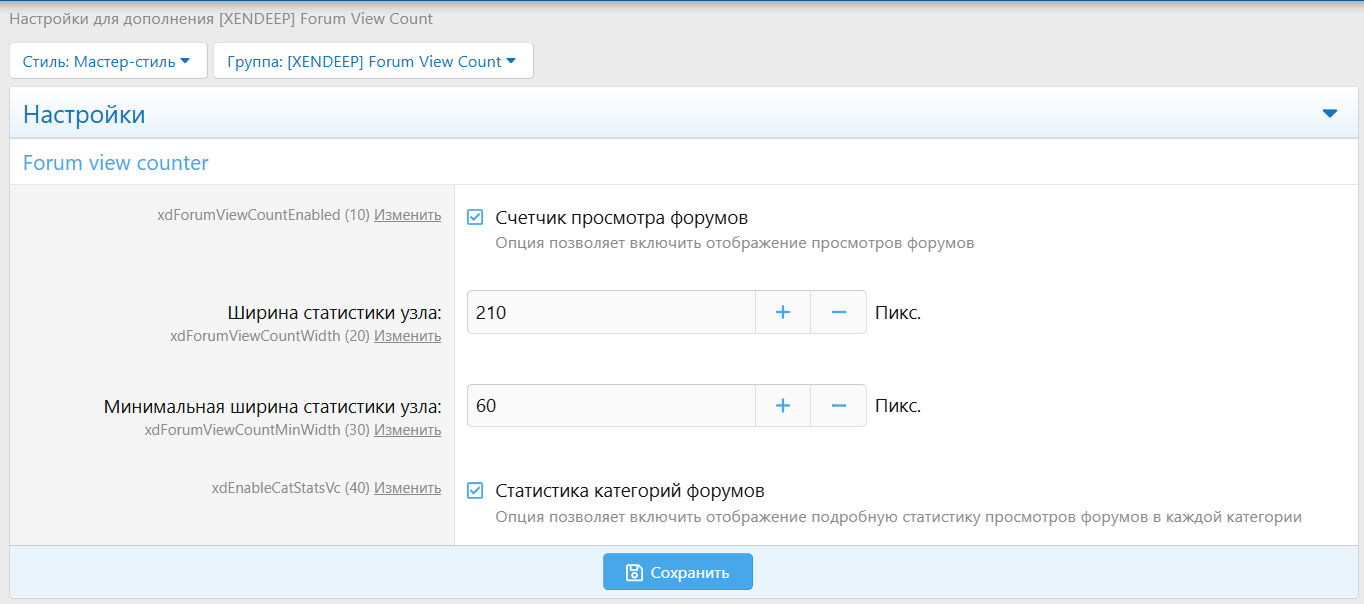Toggle the Счетчик просмотра форумов checkbox
The height and width of the screenshot is (604, 1364).
tap(476, 218)
